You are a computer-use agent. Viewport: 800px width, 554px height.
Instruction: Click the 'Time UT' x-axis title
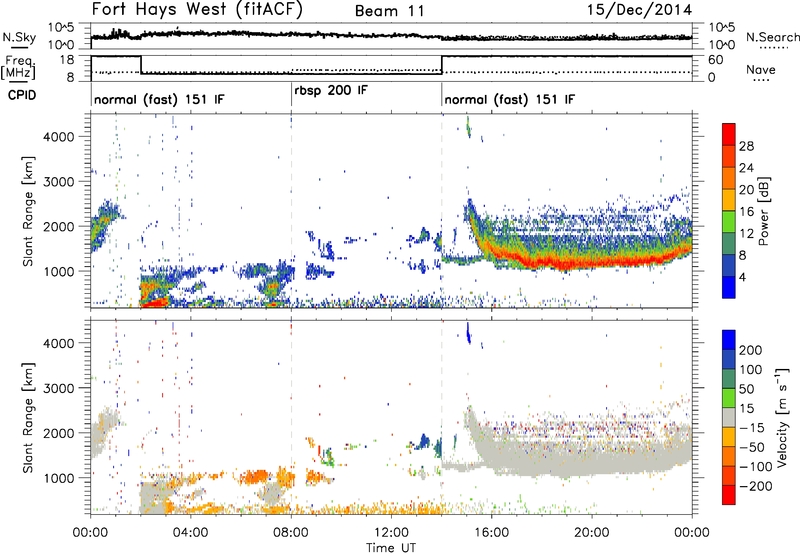[391, 547]
